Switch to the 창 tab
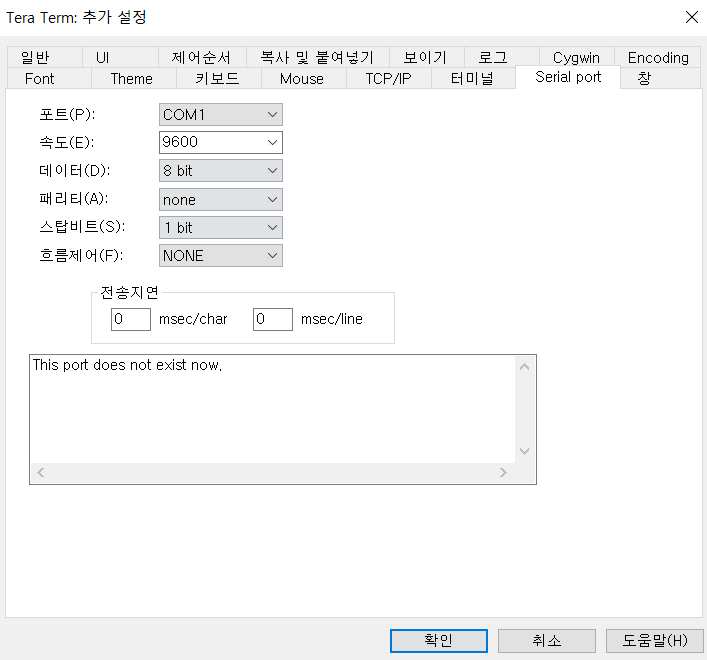Image resolution: width=707 pixels, height=660 pixels. point(661,78)
